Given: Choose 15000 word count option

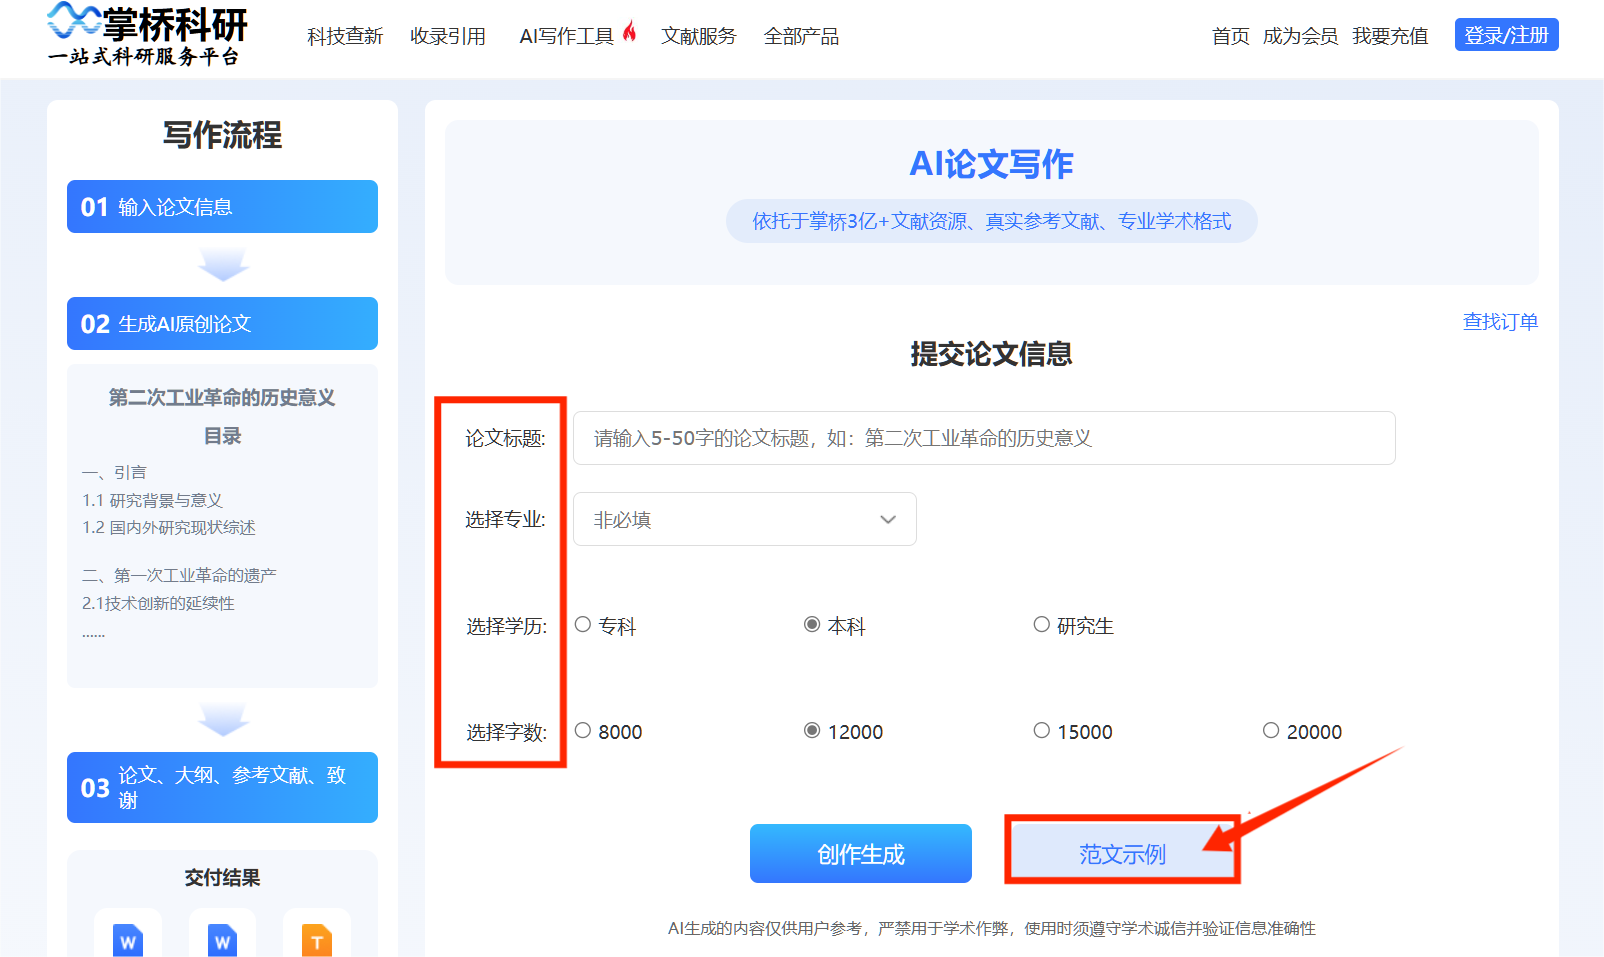Looking at the screenshot, I should click(1041, 730).
